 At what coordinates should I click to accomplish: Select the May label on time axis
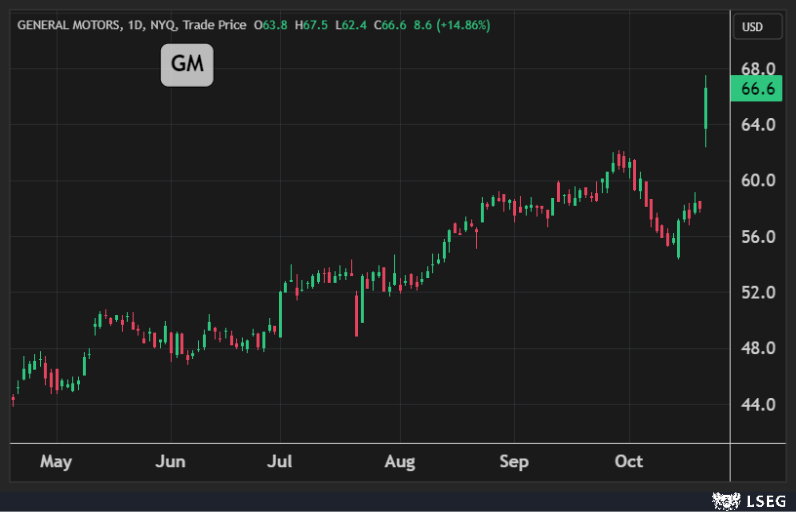coord(56,462)
